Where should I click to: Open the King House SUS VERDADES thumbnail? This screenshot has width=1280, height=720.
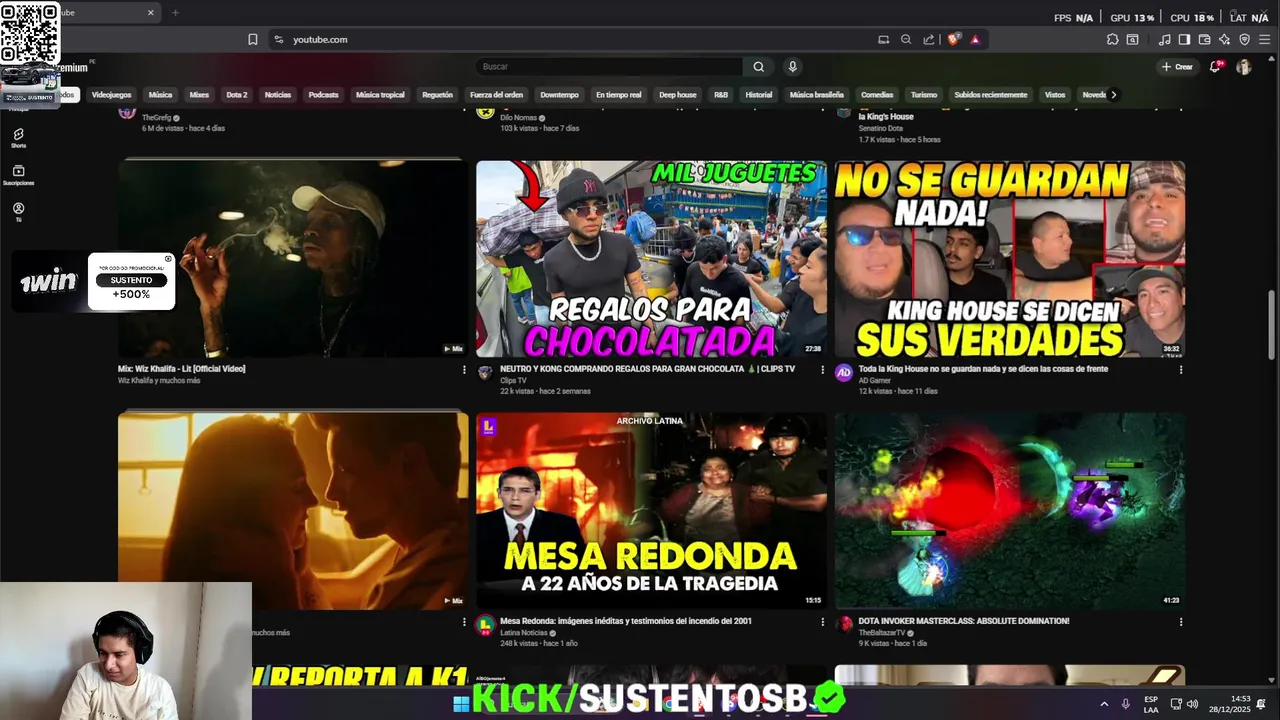pyautogui.click(x=1009, y=259)
